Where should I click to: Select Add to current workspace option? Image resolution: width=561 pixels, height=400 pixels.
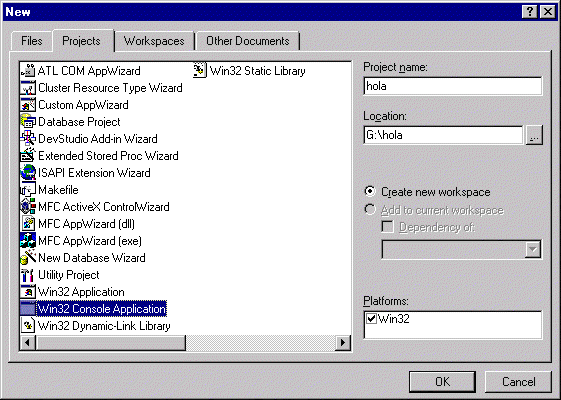pyautogui.click(x=370, y=210)
